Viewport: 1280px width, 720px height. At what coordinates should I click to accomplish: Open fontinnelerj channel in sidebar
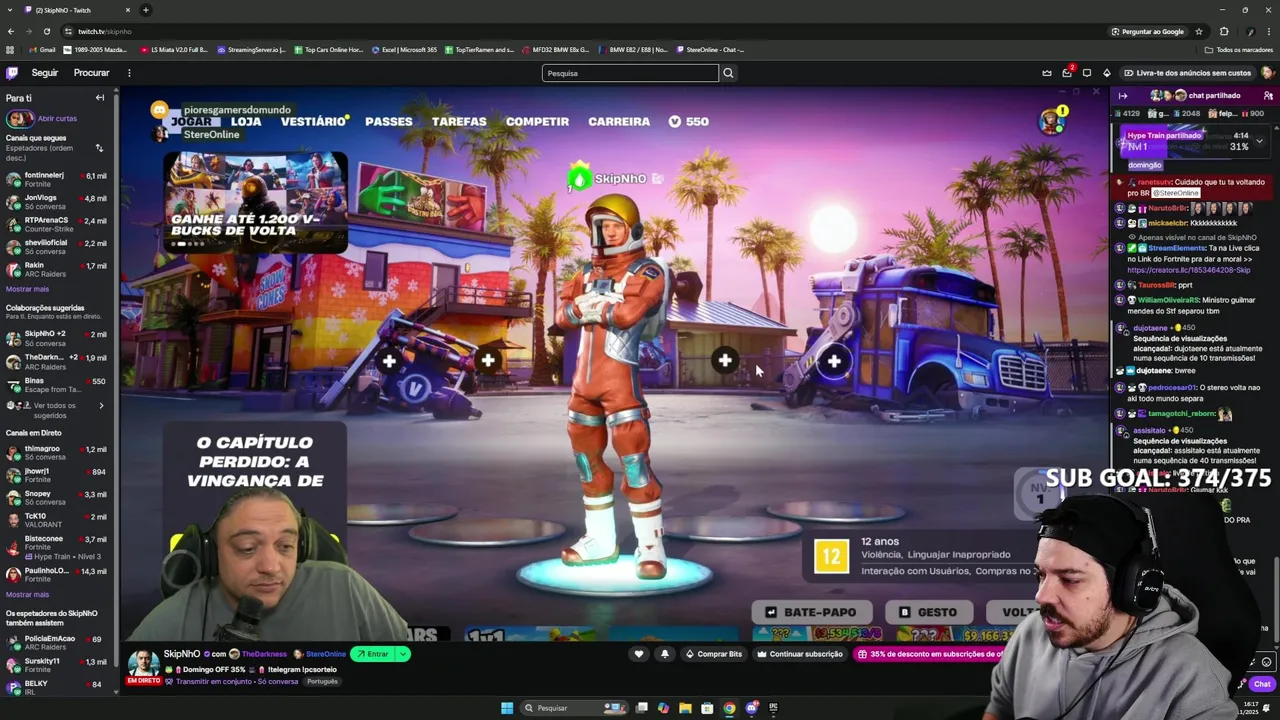57,179
